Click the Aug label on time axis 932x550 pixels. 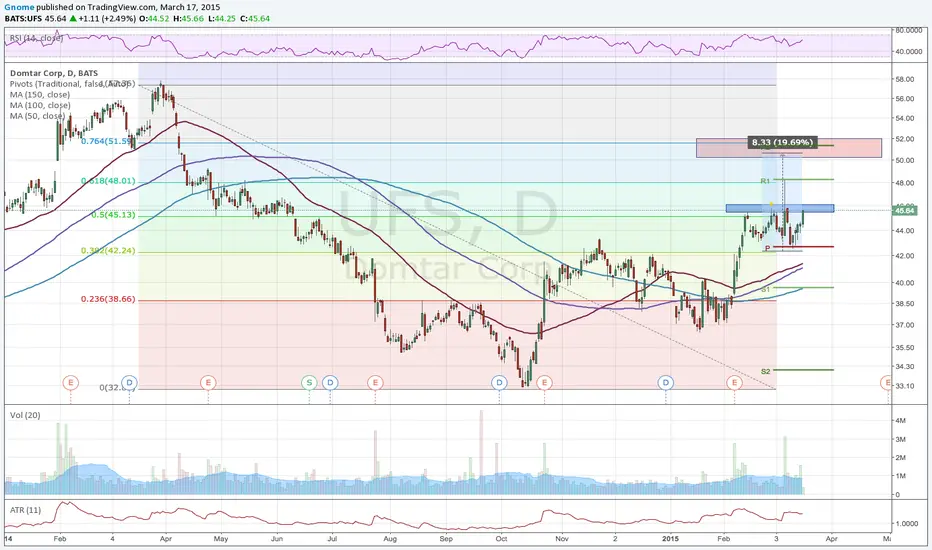pos(390,539)
